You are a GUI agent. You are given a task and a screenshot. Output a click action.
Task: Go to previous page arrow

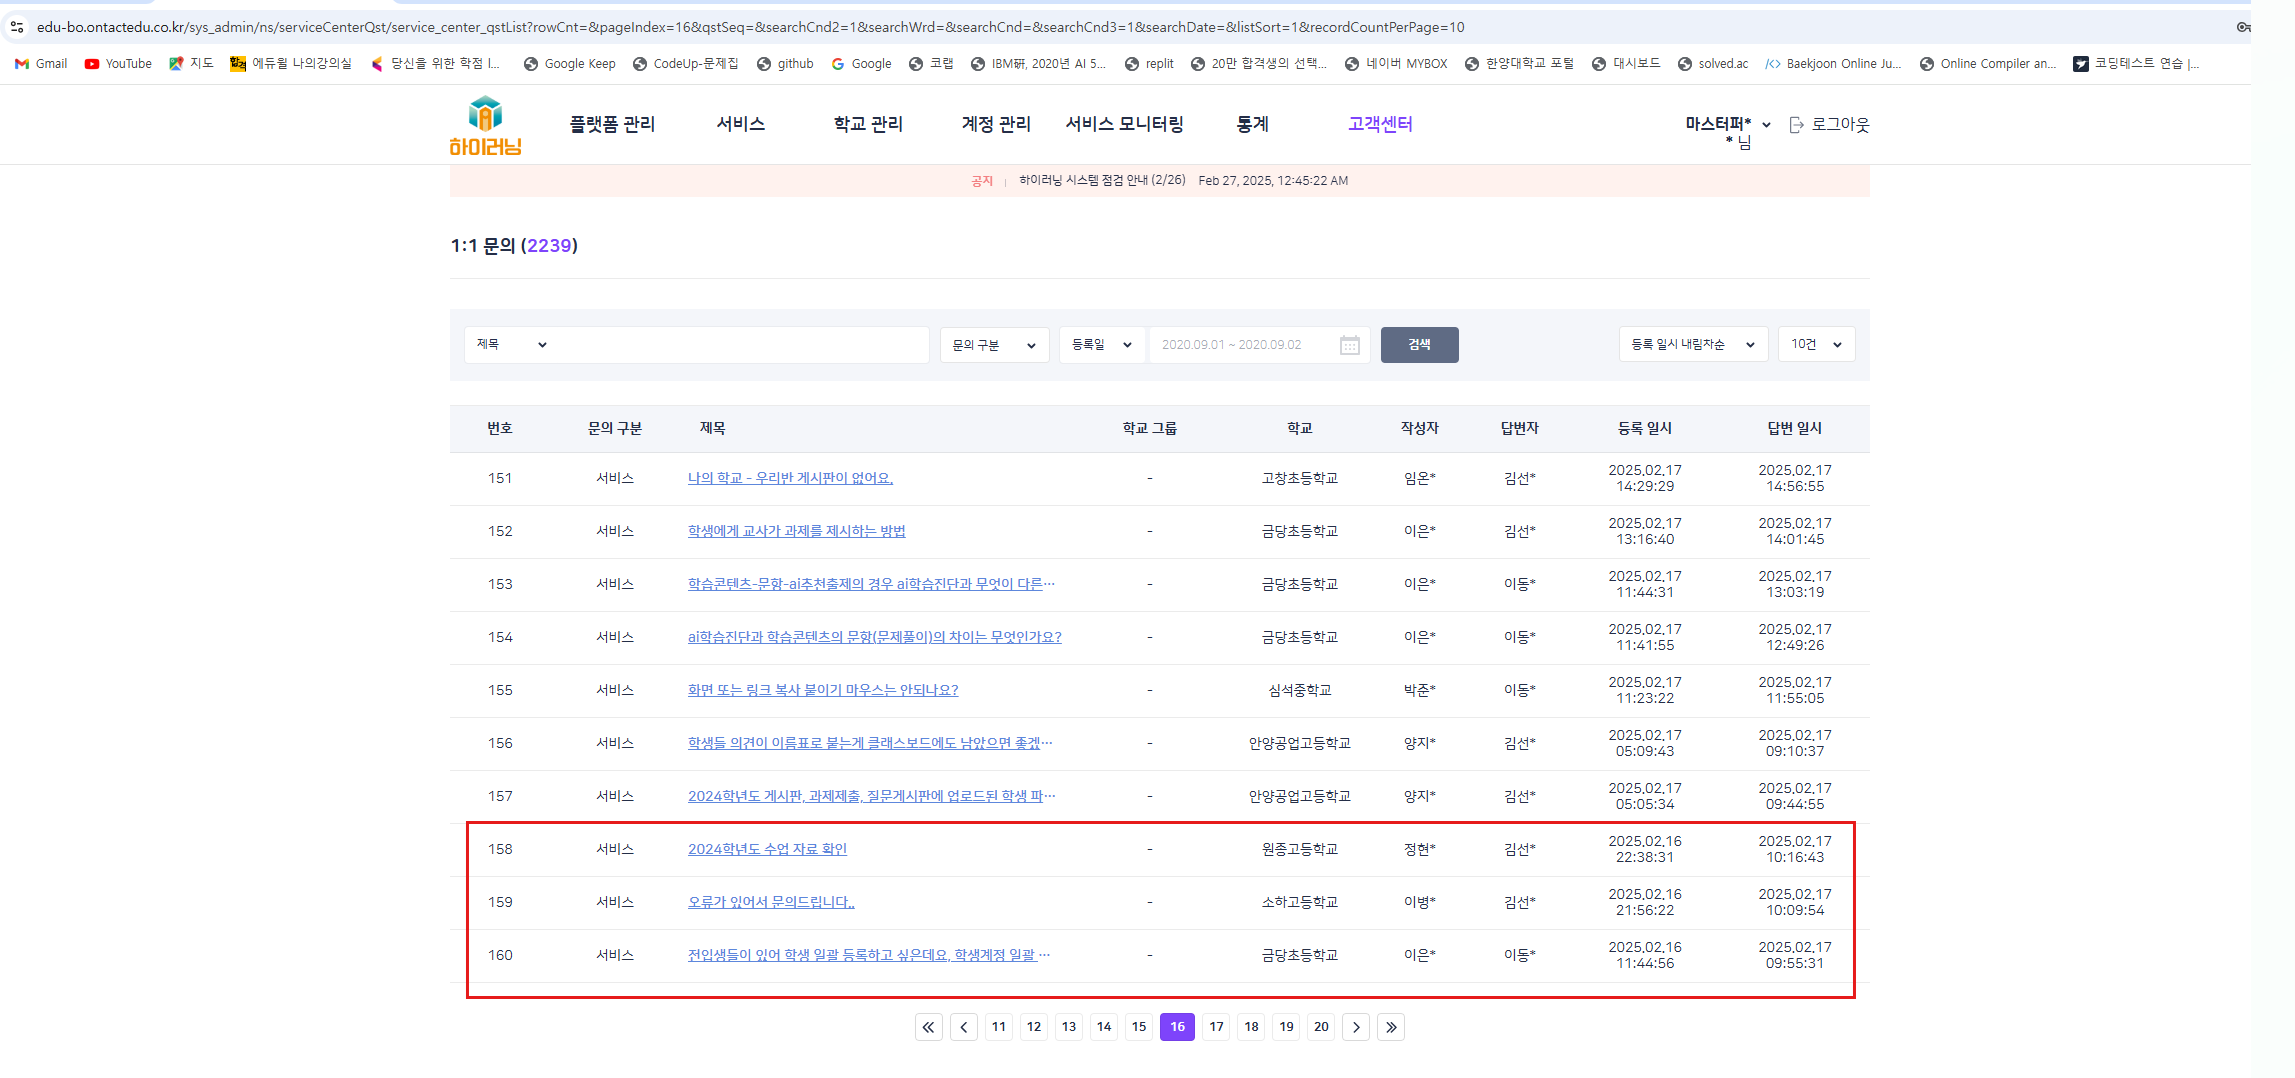pyautogui.click(x=964, y=1027)
